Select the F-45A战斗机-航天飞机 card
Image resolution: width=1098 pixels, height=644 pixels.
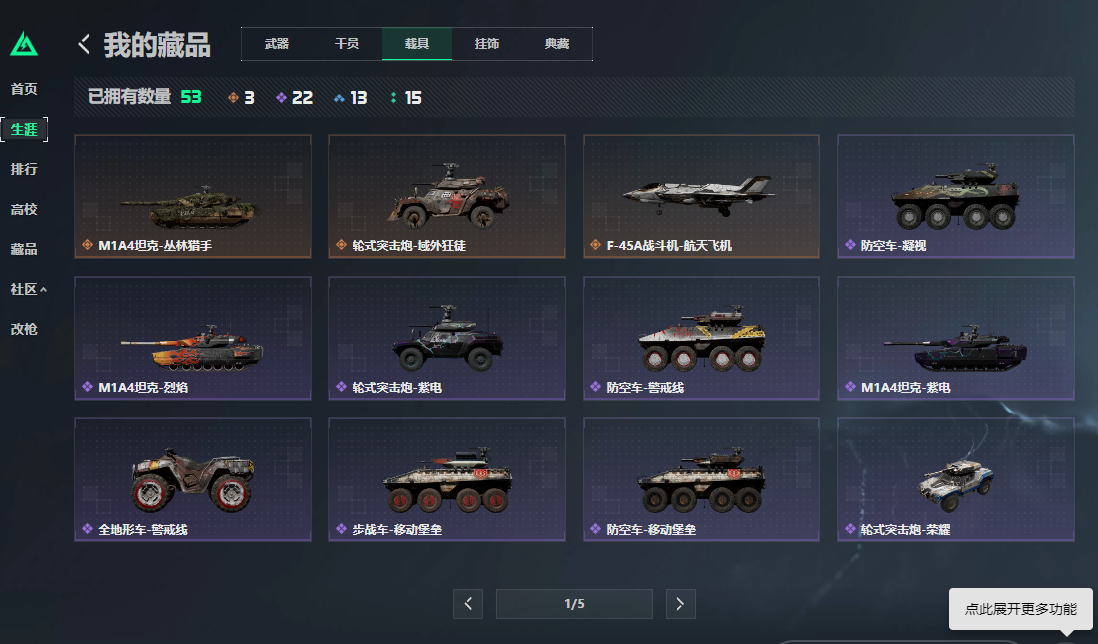701,197
